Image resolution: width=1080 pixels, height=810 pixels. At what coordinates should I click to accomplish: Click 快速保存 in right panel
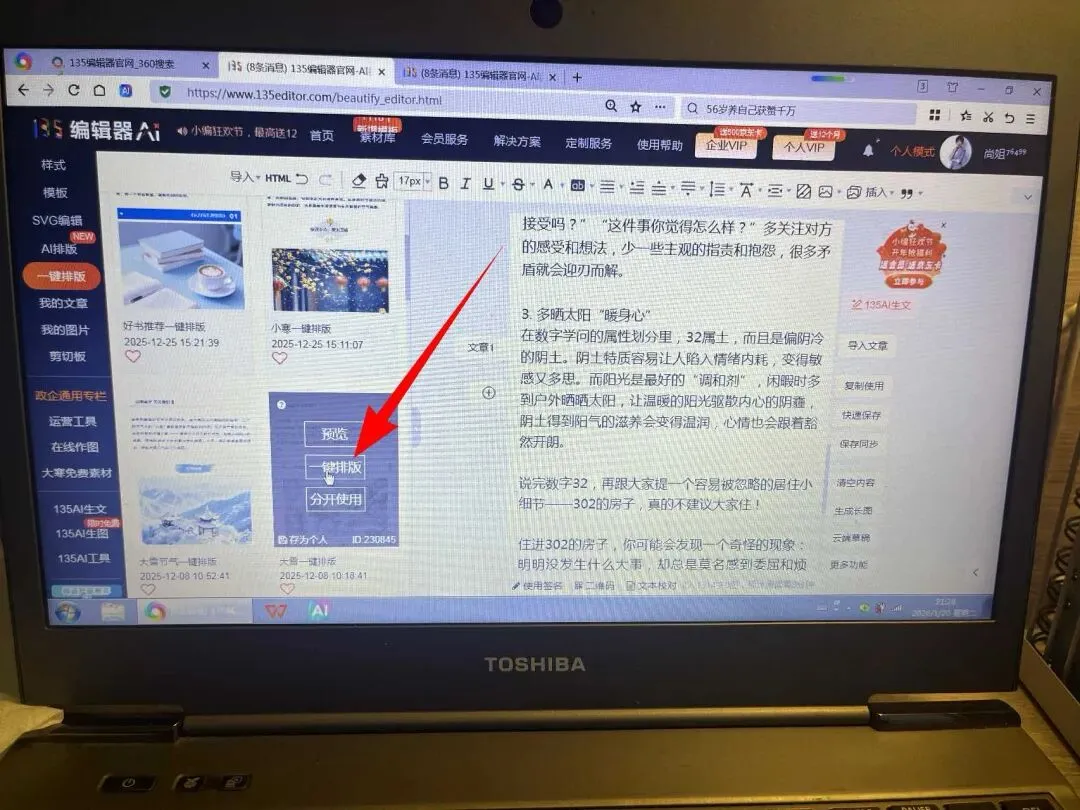pos(861,415)
